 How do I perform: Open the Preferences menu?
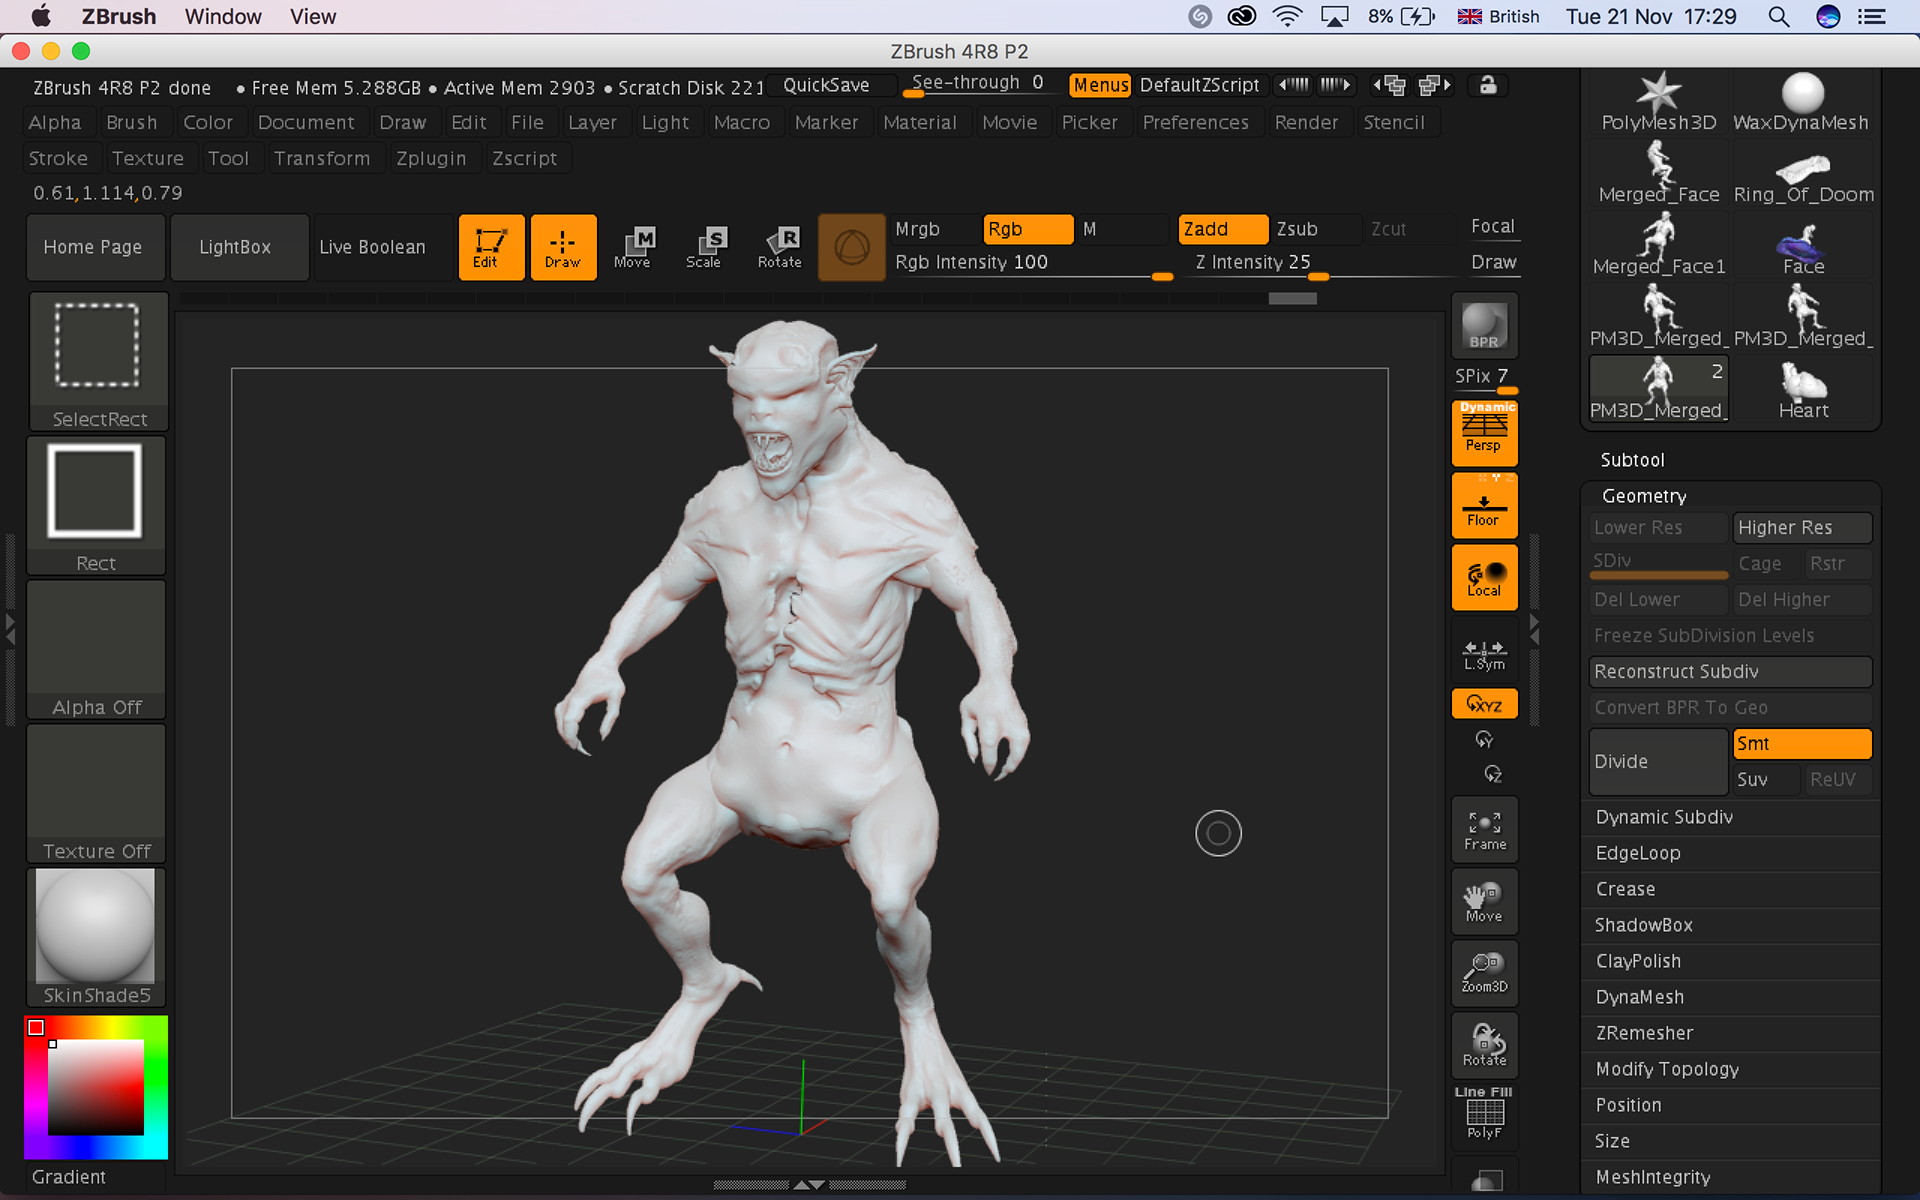(1195, 122)
